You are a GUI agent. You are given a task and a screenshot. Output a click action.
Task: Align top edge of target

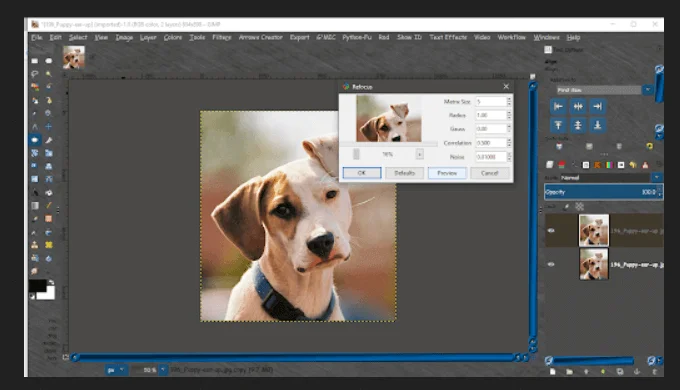tap(558, 125)
